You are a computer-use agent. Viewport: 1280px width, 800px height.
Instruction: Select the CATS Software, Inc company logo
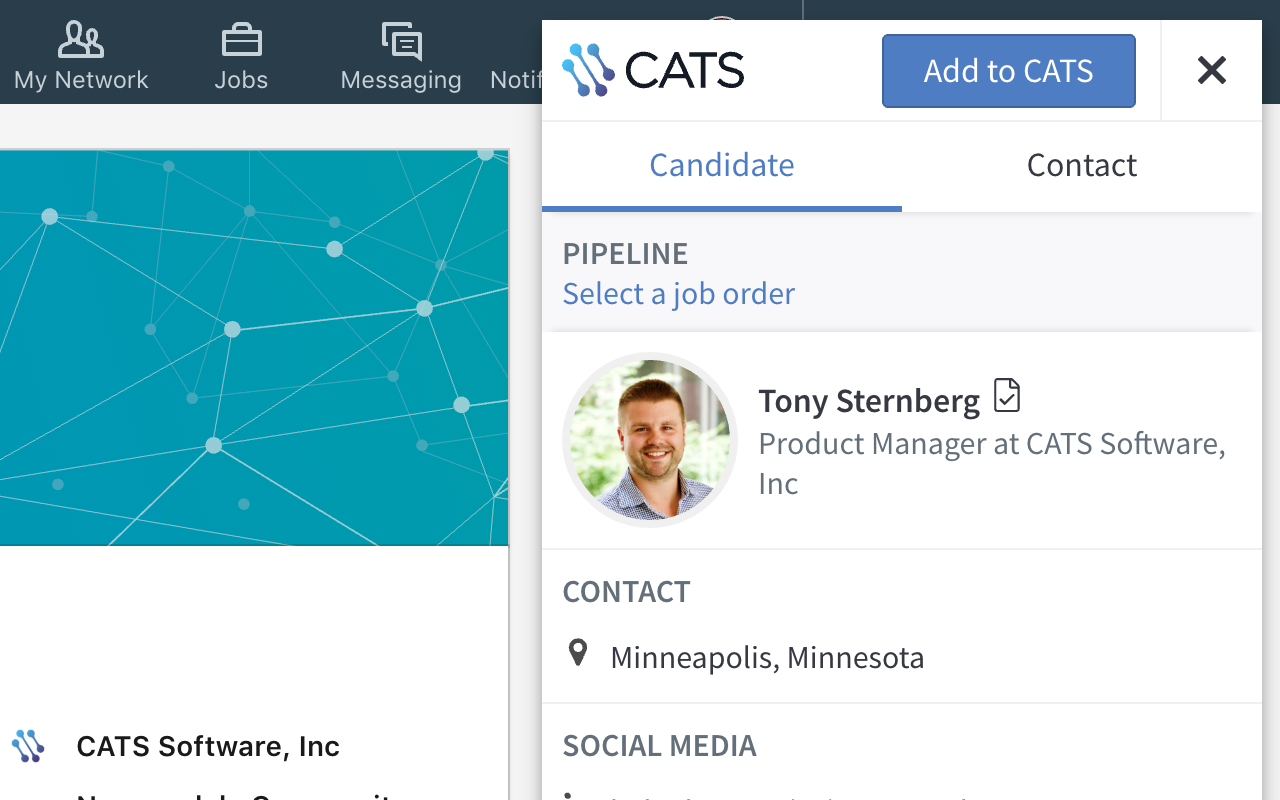[28, 745]
